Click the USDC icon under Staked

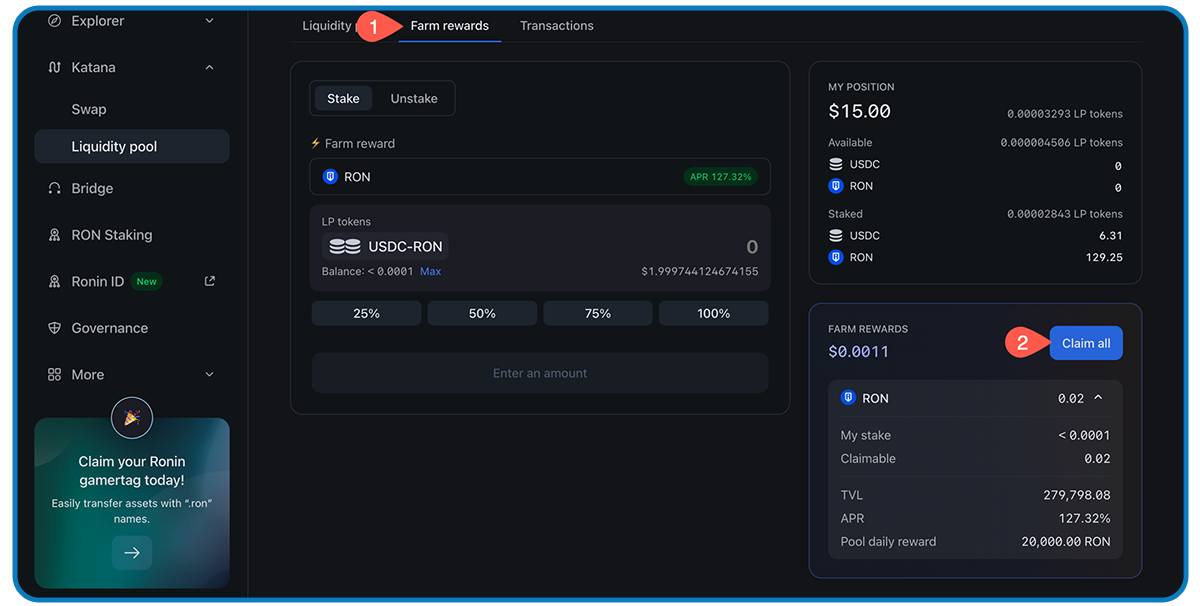tap(836, 236)
